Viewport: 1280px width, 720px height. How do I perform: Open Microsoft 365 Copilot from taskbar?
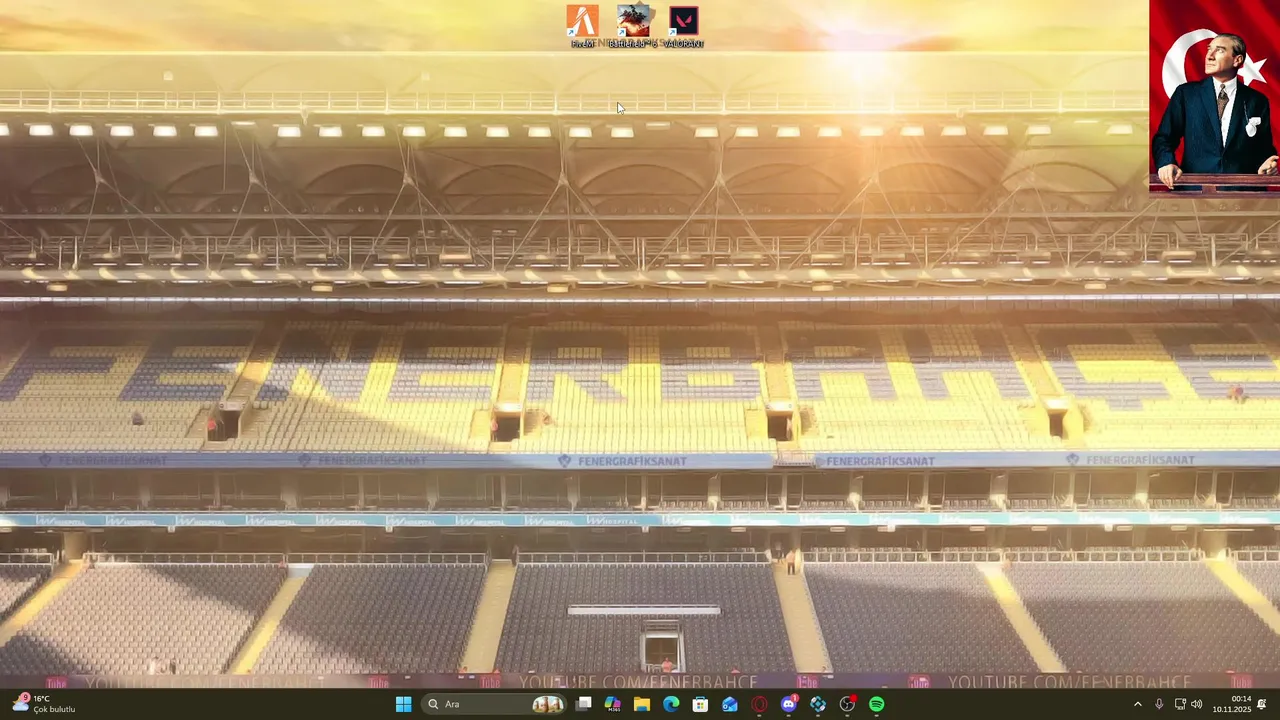click(613, 704)
